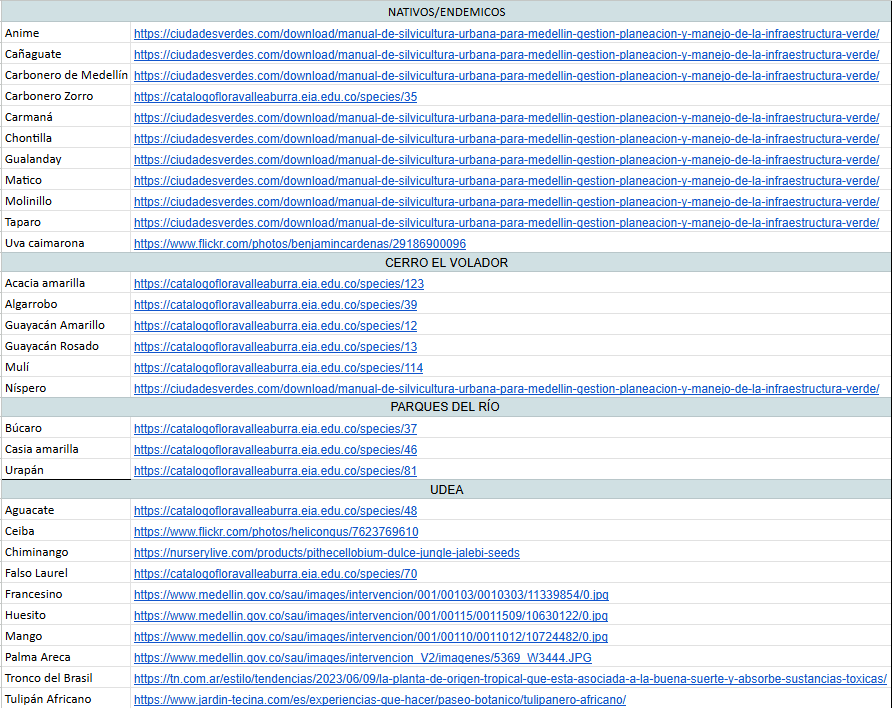
Task: Select the Taparo name cell
Action: (66, 222)
